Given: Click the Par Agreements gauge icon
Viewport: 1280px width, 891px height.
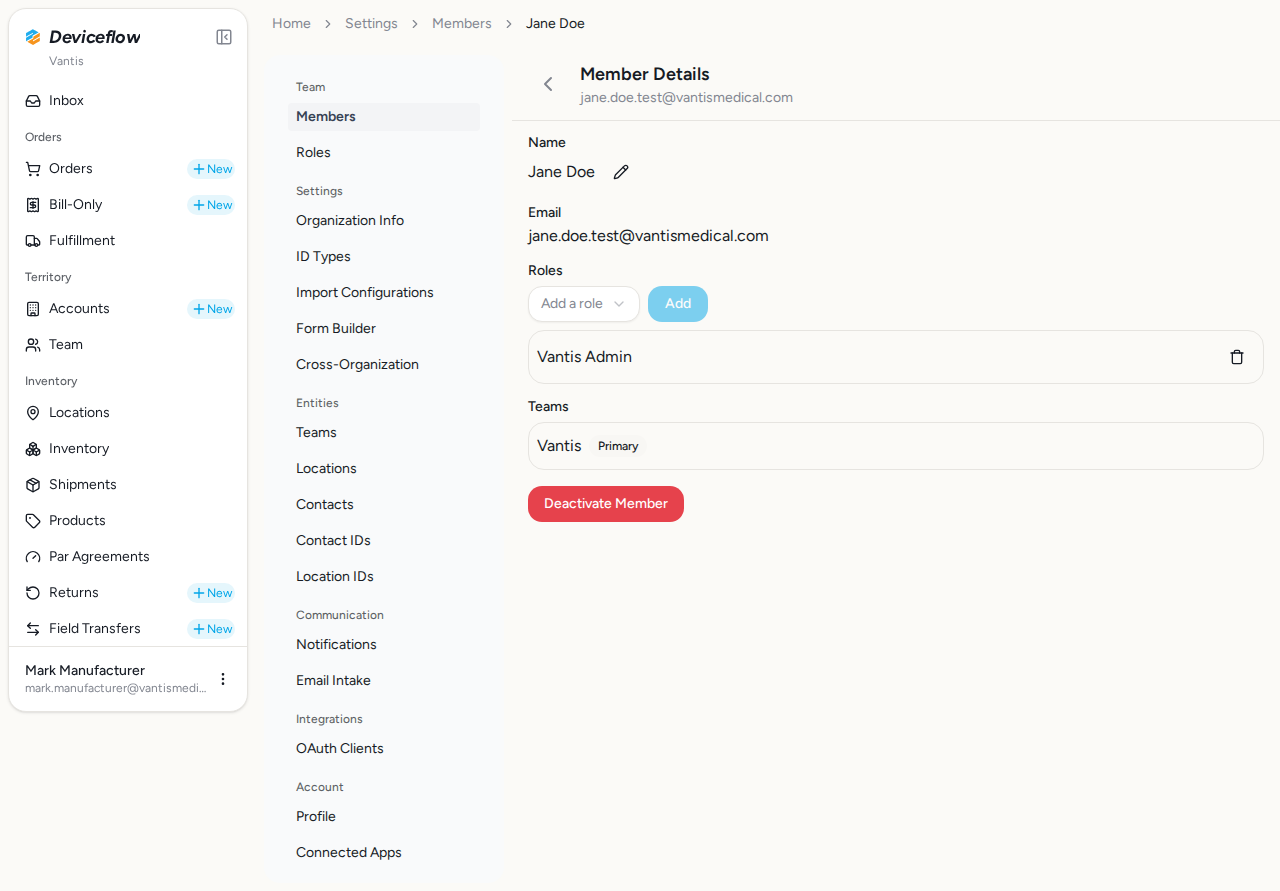Looking at the screenshot, I should click(33, 557).
